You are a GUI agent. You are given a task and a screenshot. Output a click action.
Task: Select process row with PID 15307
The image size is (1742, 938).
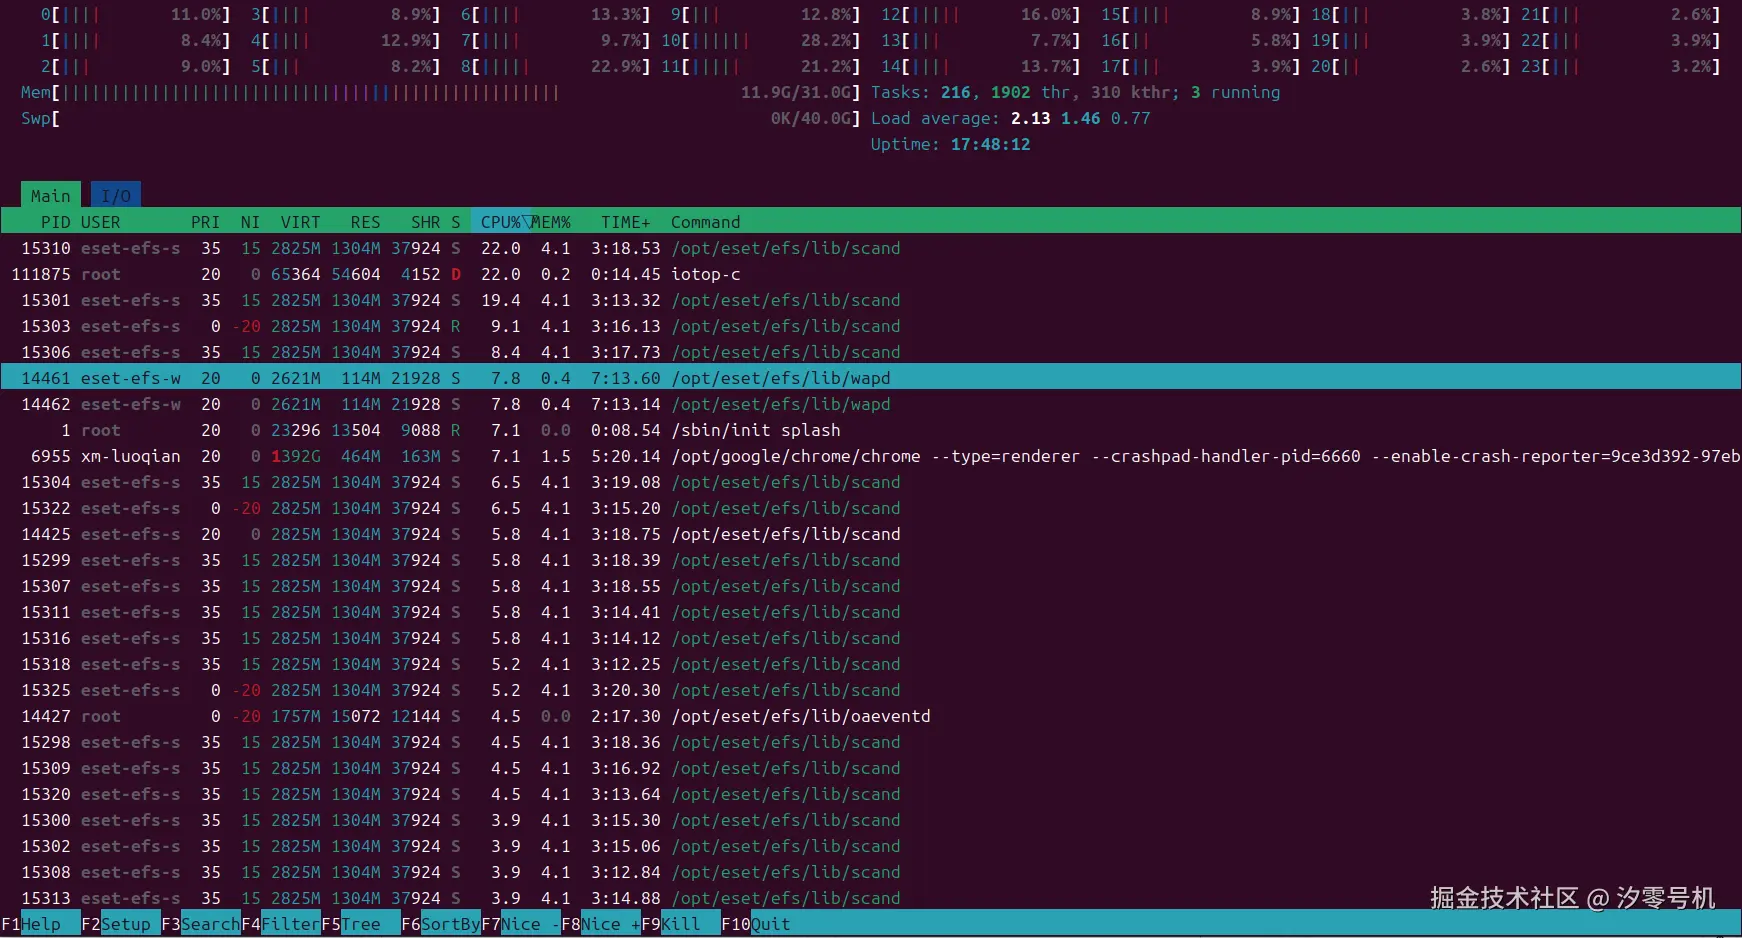[x=871, y=586]
